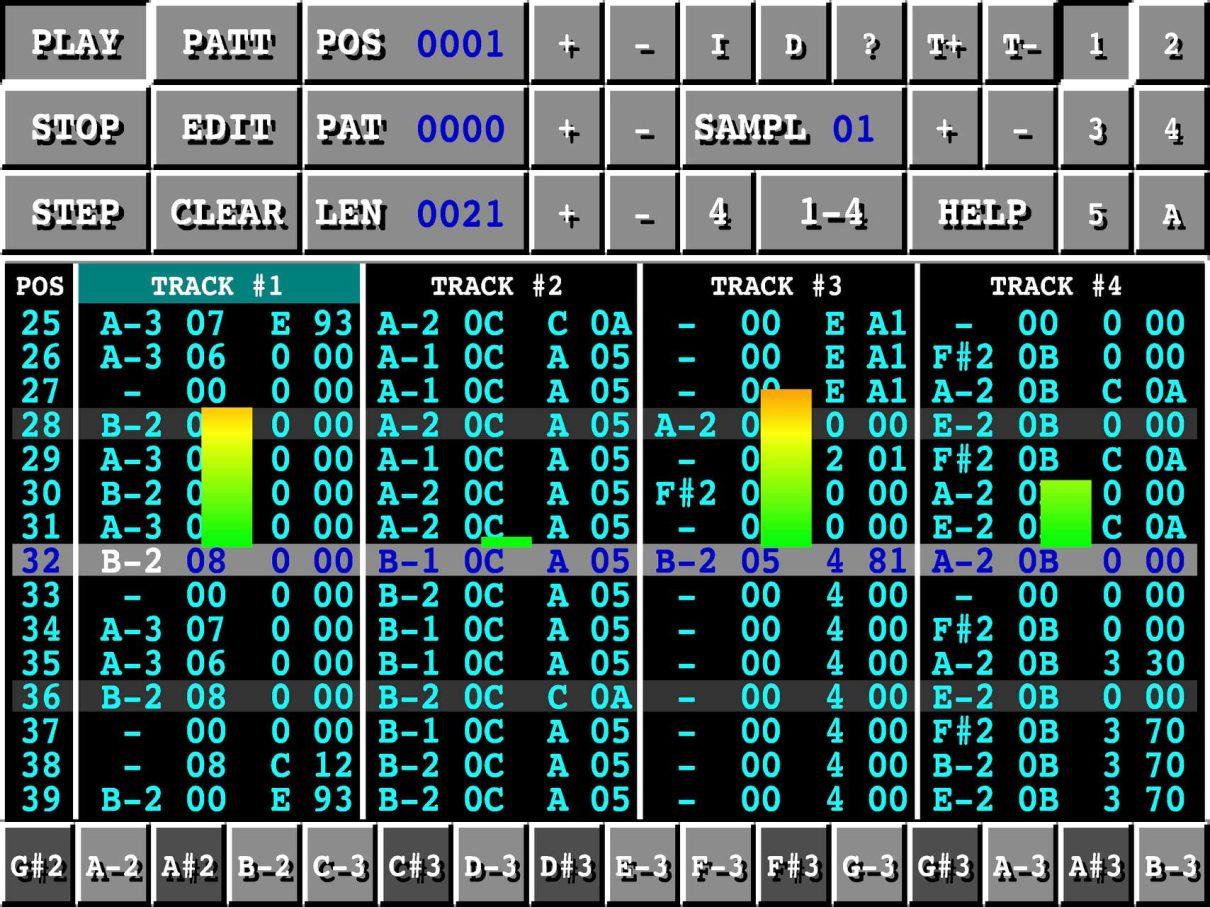Viewport: 1210px width, 907px height.
Task: Increment POS with its + stepper
Action: tap(567, 43)
